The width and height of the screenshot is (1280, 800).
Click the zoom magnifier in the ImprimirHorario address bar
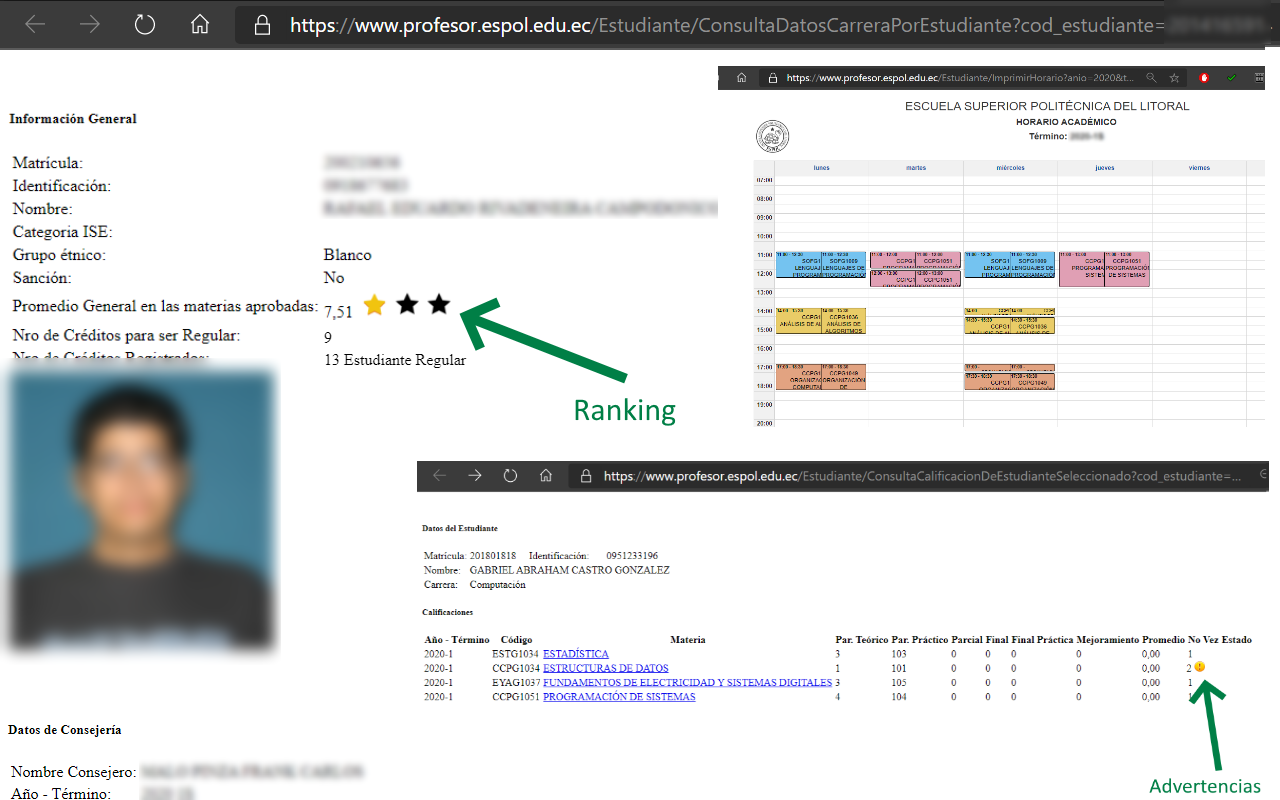pos(1152,77)
